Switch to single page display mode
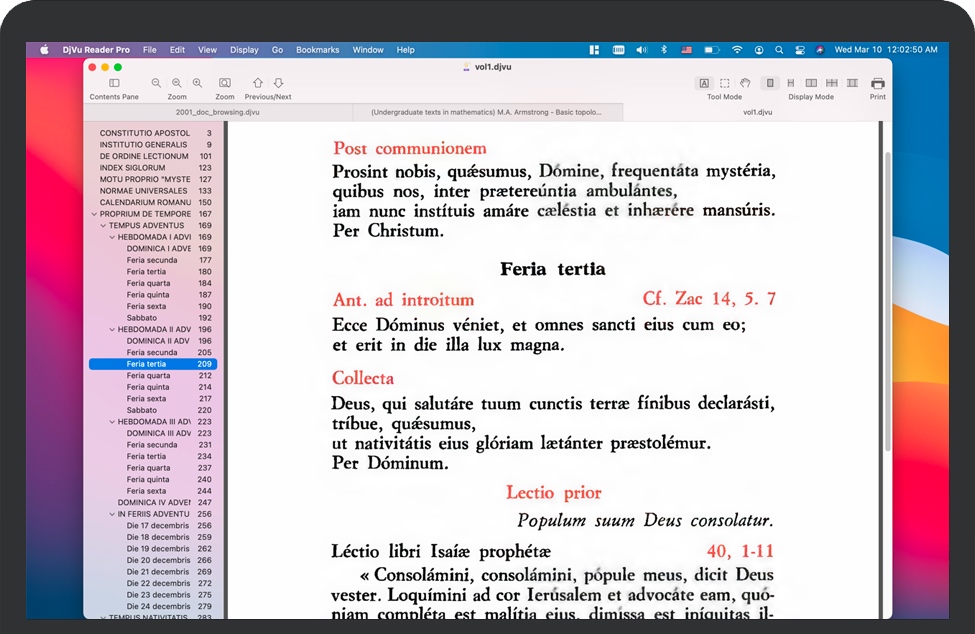 click(770, 84)
